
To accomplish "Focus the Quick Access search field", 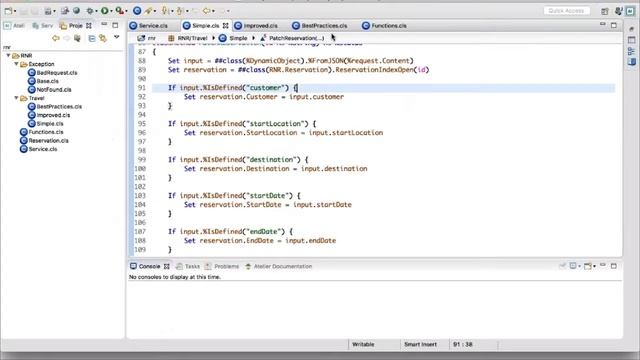I will [566, 11].
